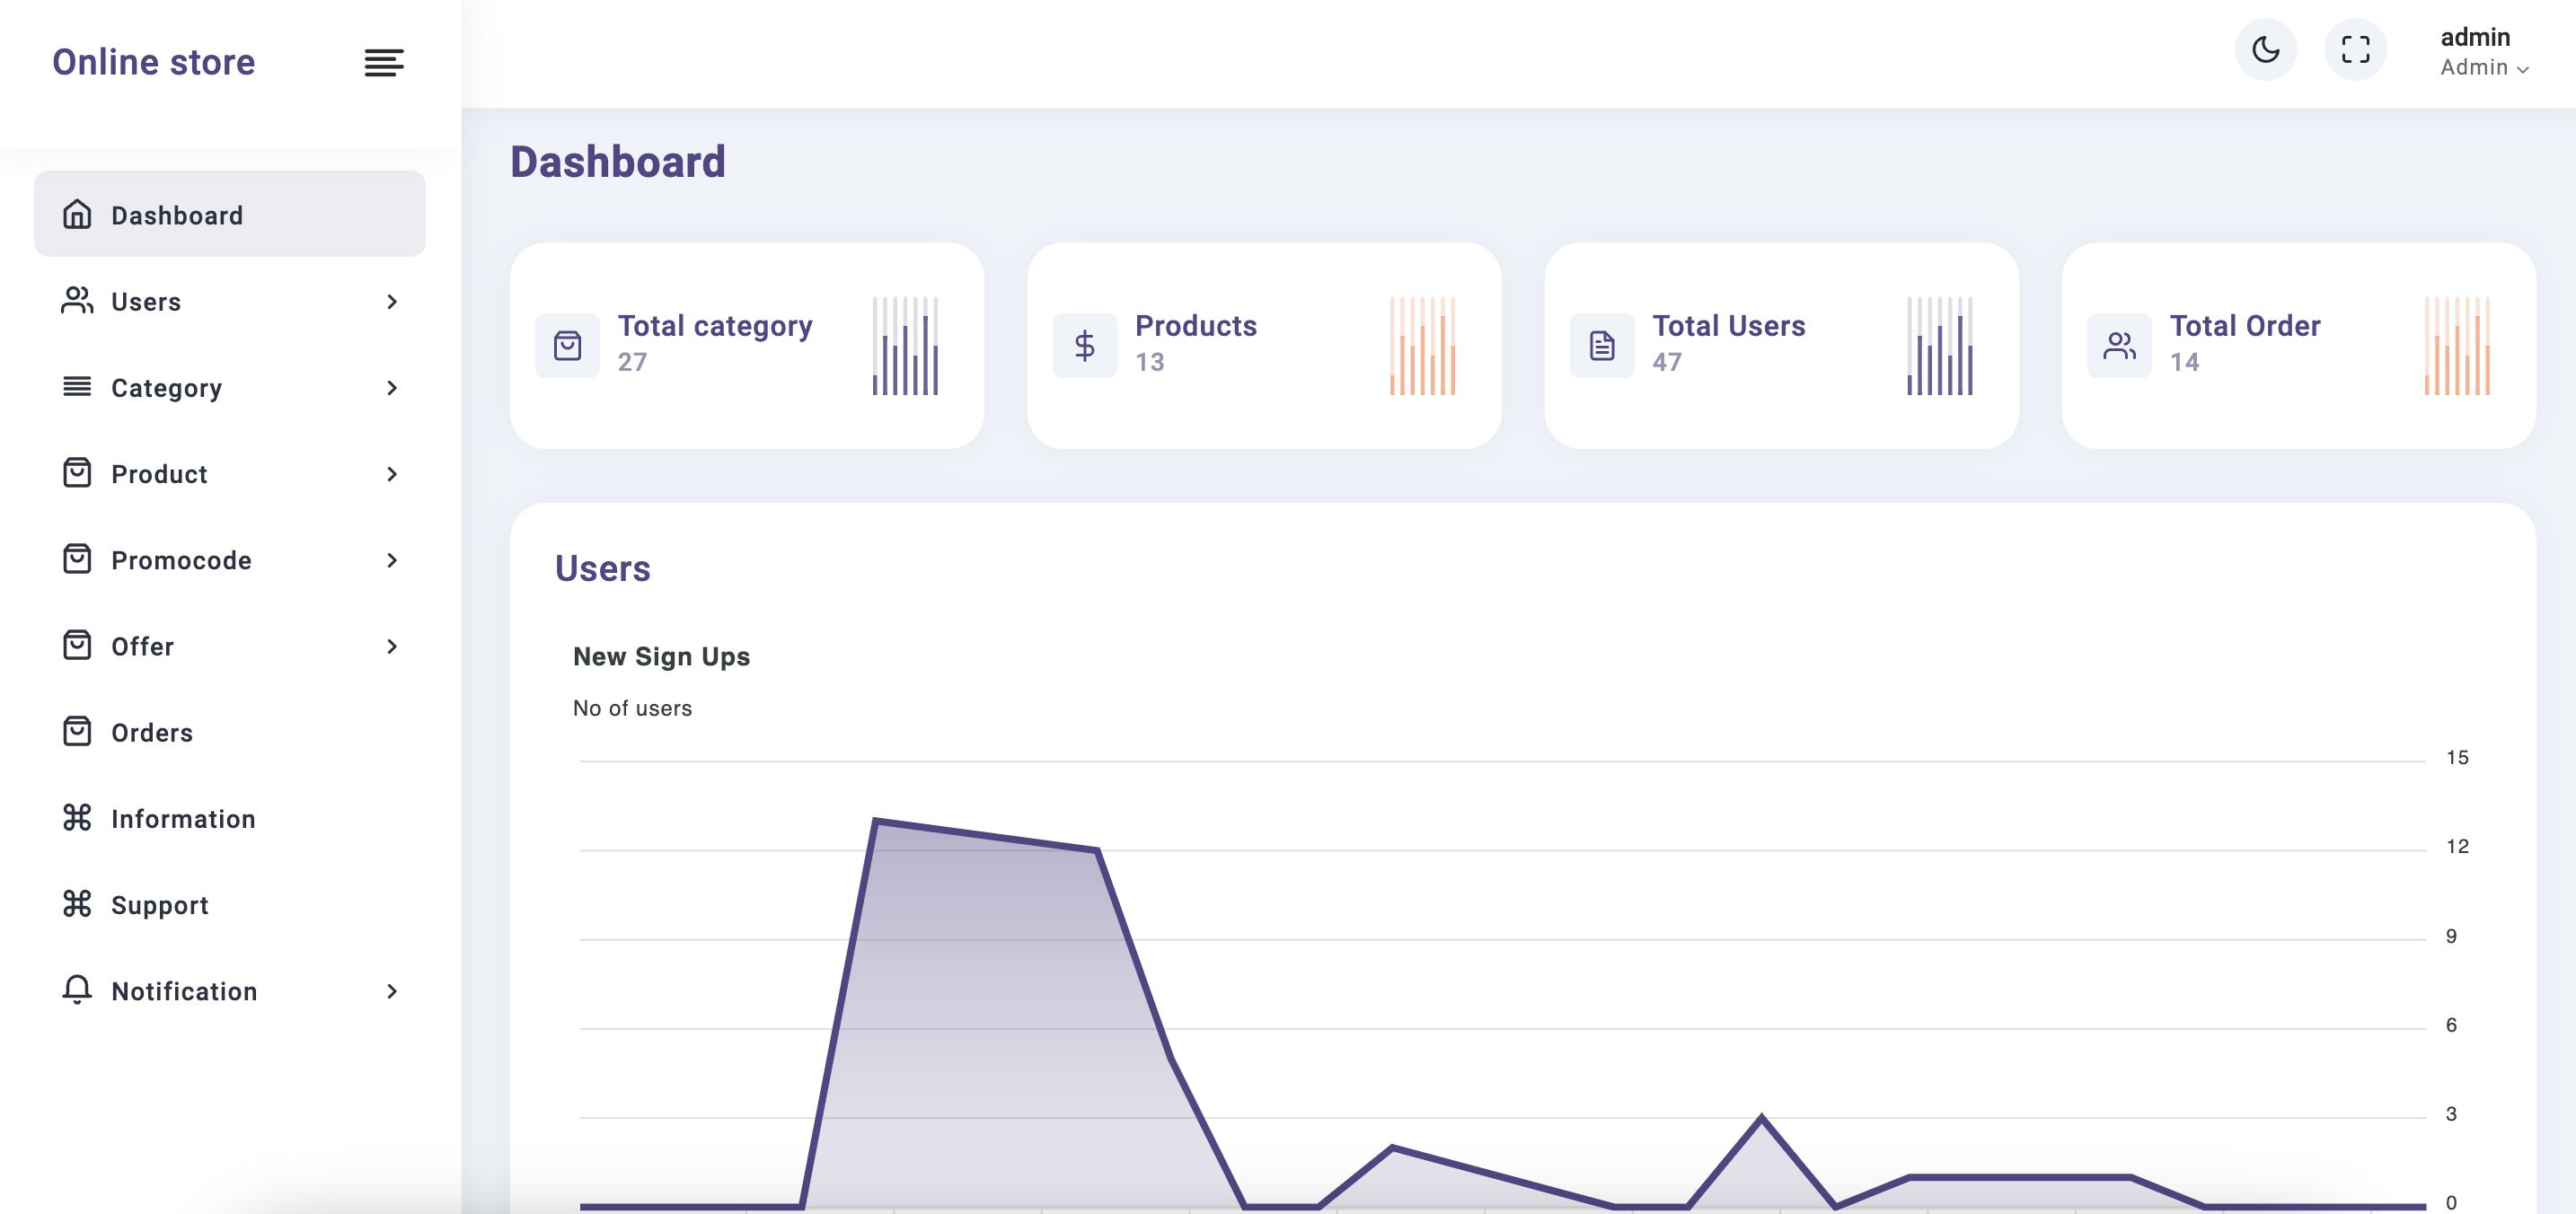The width and height of the screenshot is (2576, 1214).
Task: Open the Orders menu item
Action: click(x=152, y=733)
